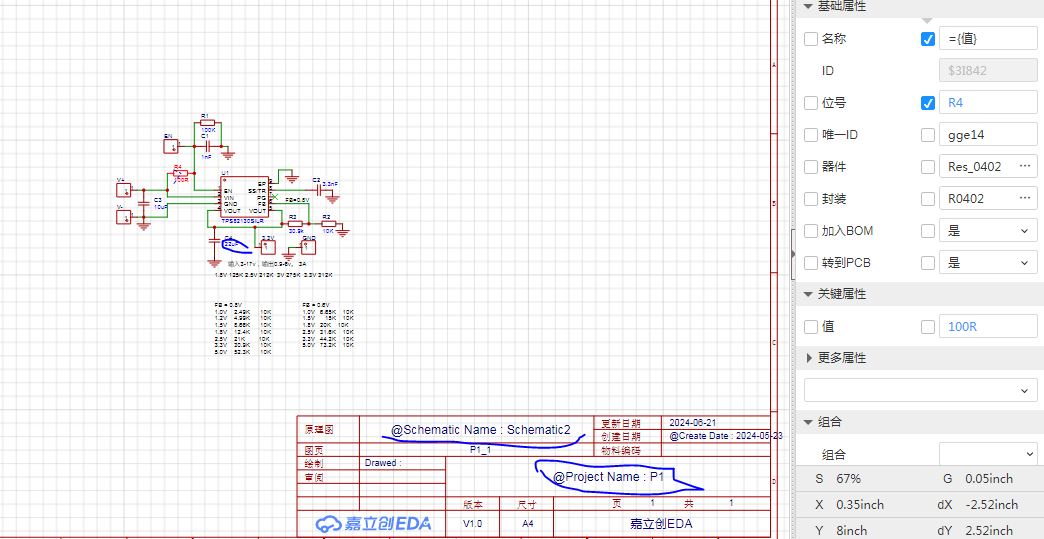Screen dimensions: 1044x539
Task: Select the ground symbol below C4
Action: (x=214, y=264)
